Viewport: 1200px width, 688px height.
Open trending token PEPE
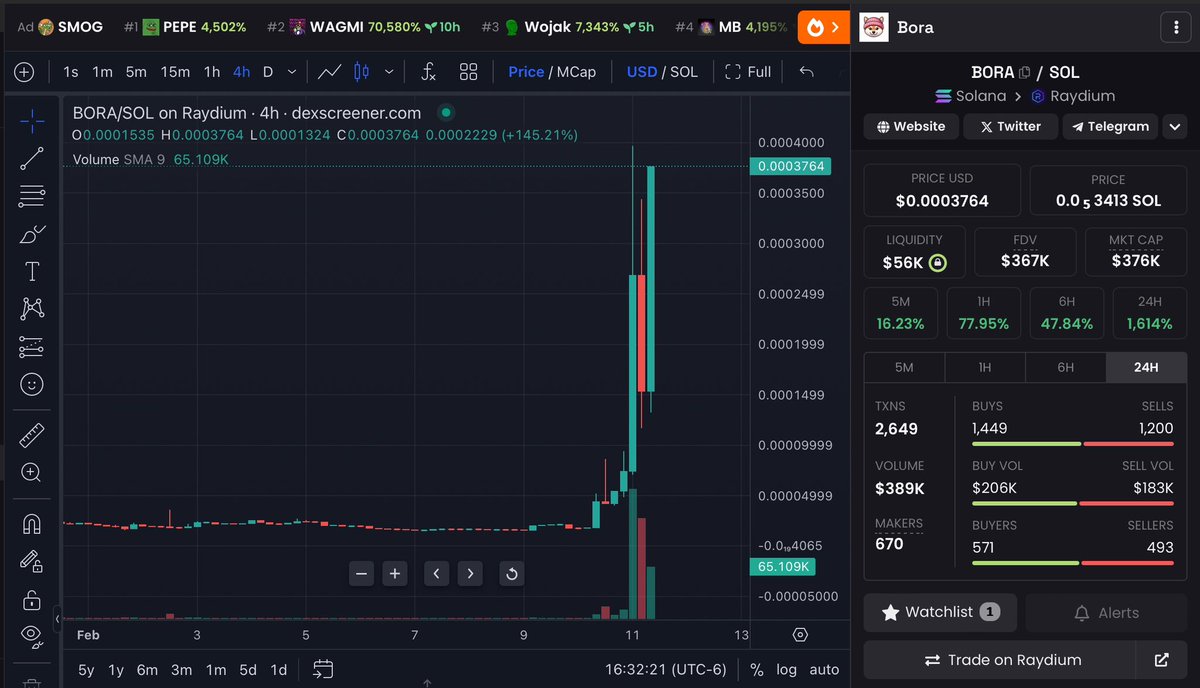(x=185, y=27)
